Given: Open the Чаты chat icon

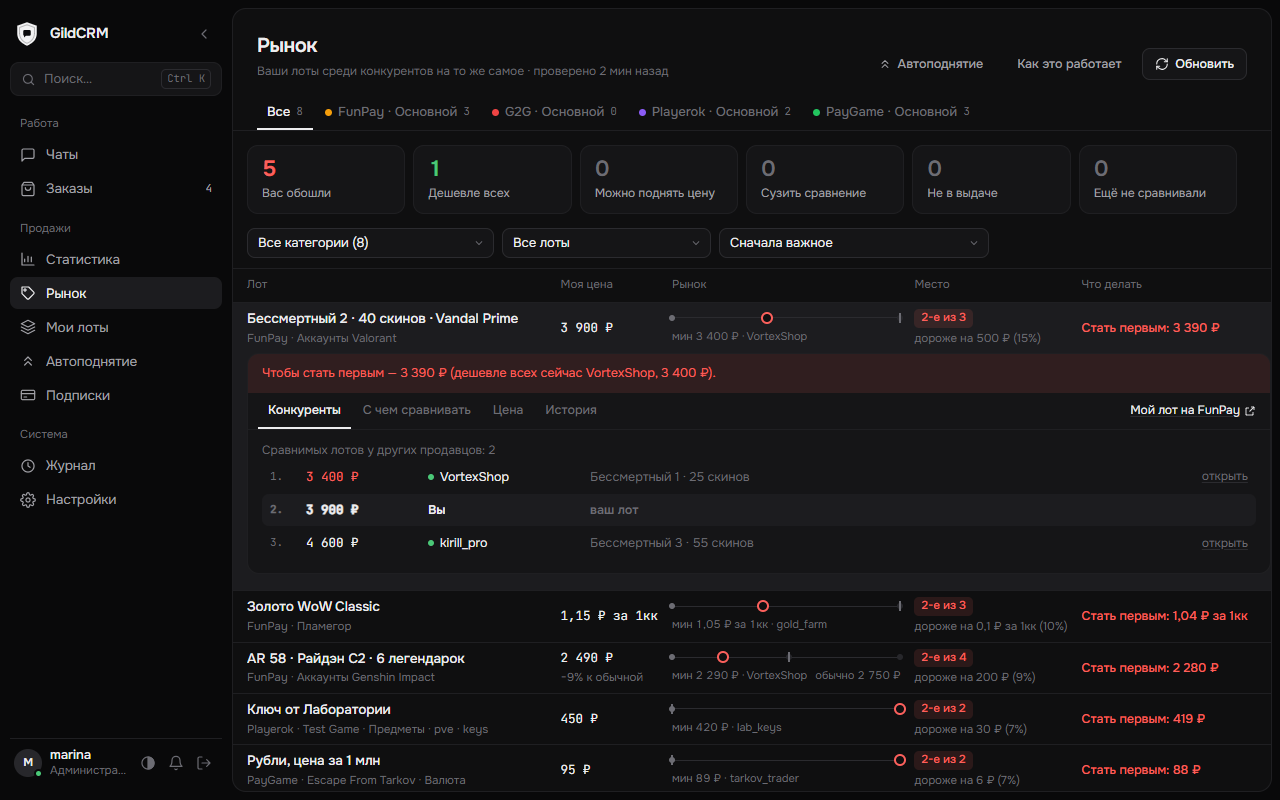Looking at the screenshot, I should (x=28, y=155).
